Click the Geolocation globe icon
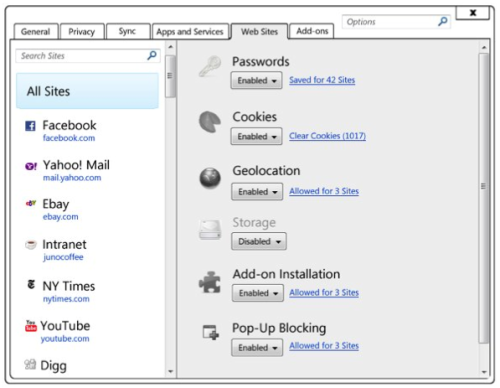This screenshot has width=500, height=388. tap(210, 178)
